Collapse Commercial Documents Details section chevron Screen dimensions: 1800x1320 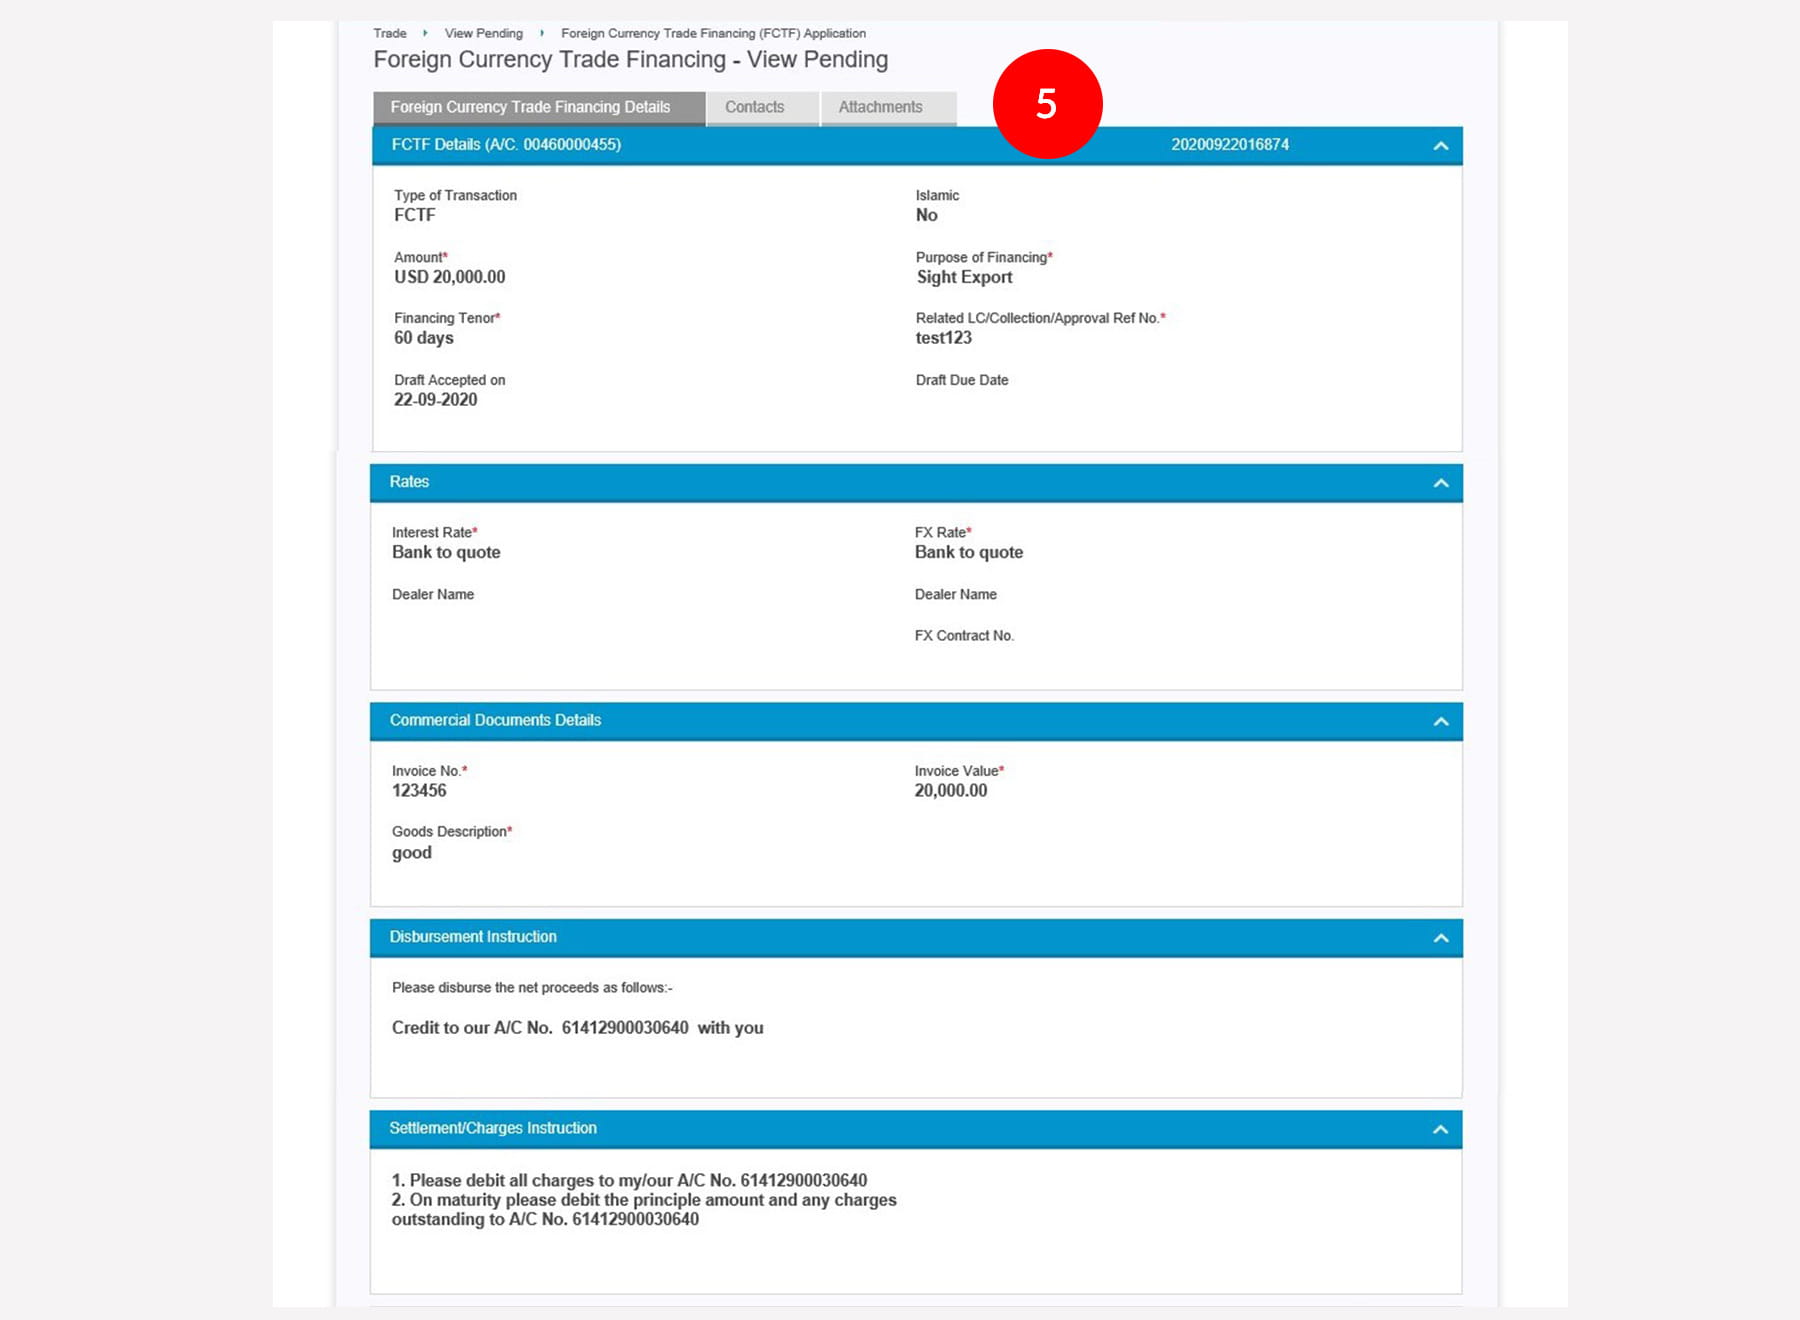[x=1440, y=721]
